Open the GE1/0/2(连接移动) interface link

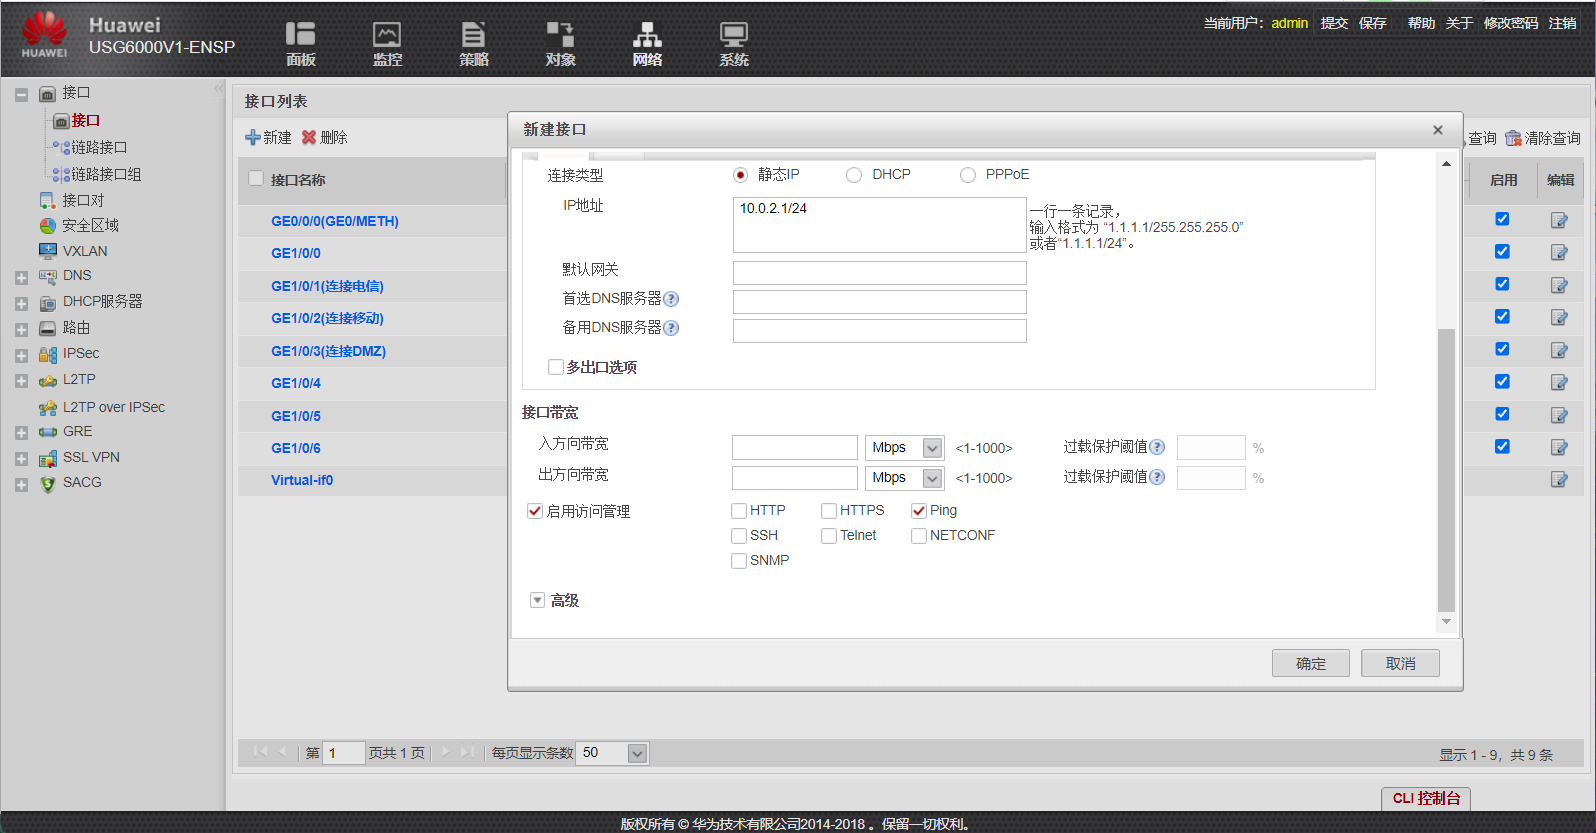point(327,318)
